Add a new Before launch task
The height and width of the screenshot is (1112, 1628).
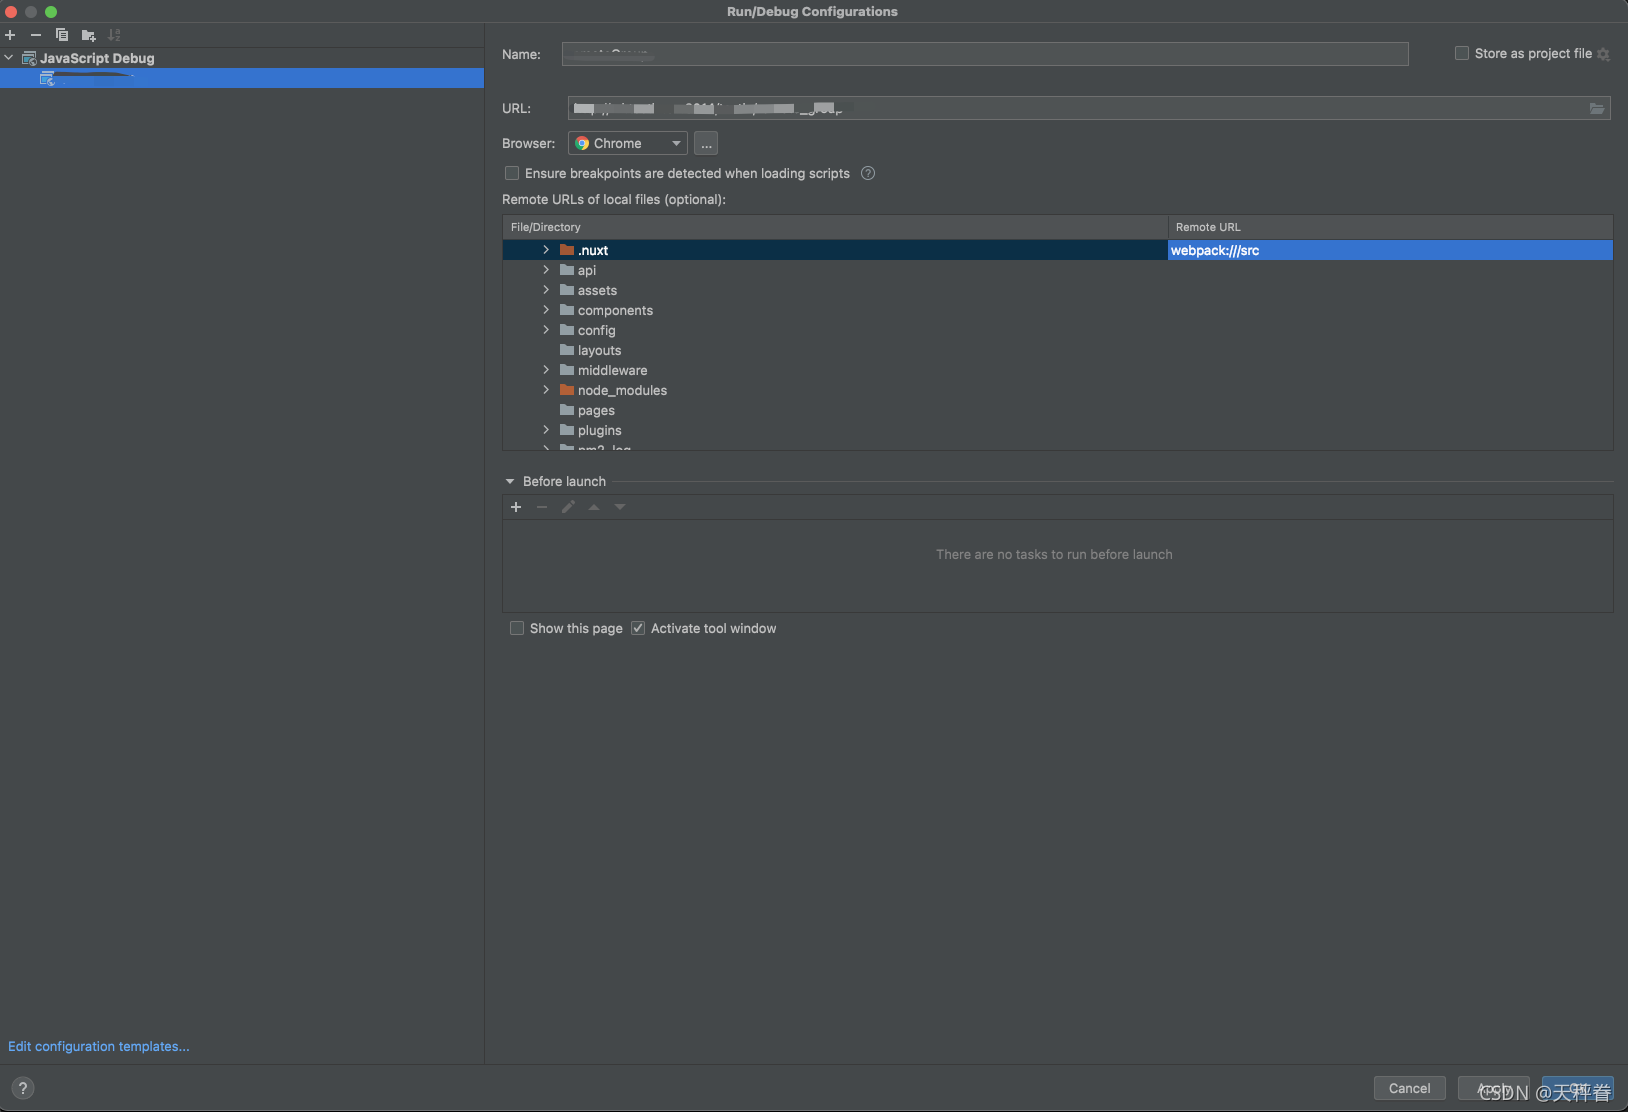(517, 507)
